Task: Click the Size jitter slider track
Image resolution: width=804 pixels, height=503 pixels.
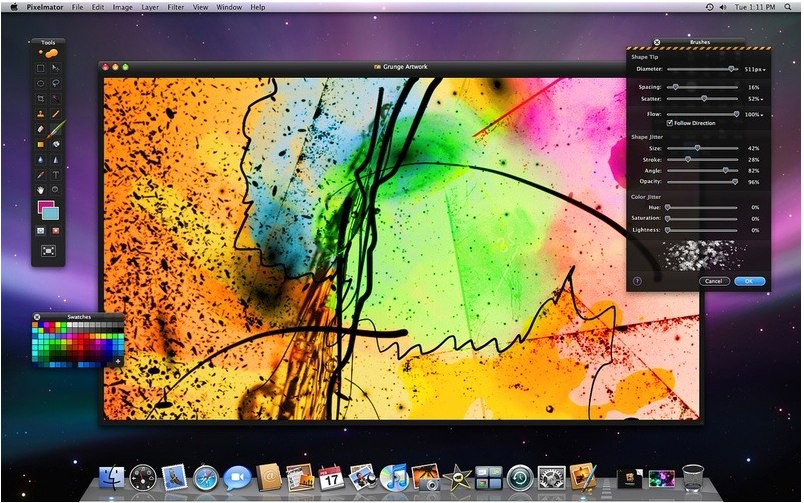Action: [702, 148]
